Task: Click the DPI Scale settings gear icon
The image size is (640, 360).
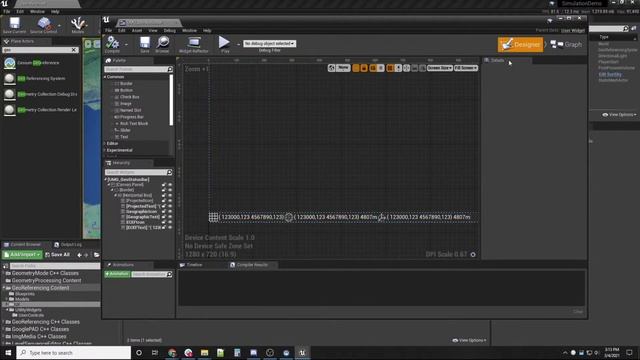Action: 473,255
